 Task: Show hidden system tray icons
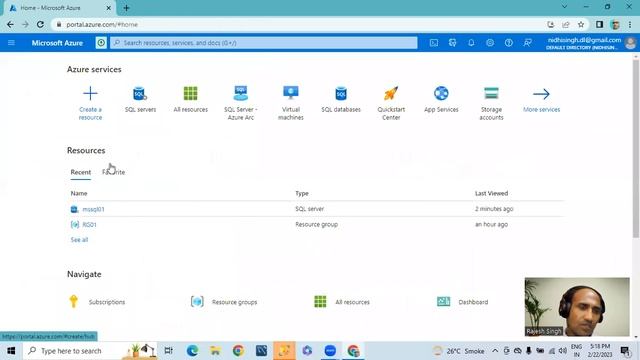pyautogui.click(x=495, y=351)
